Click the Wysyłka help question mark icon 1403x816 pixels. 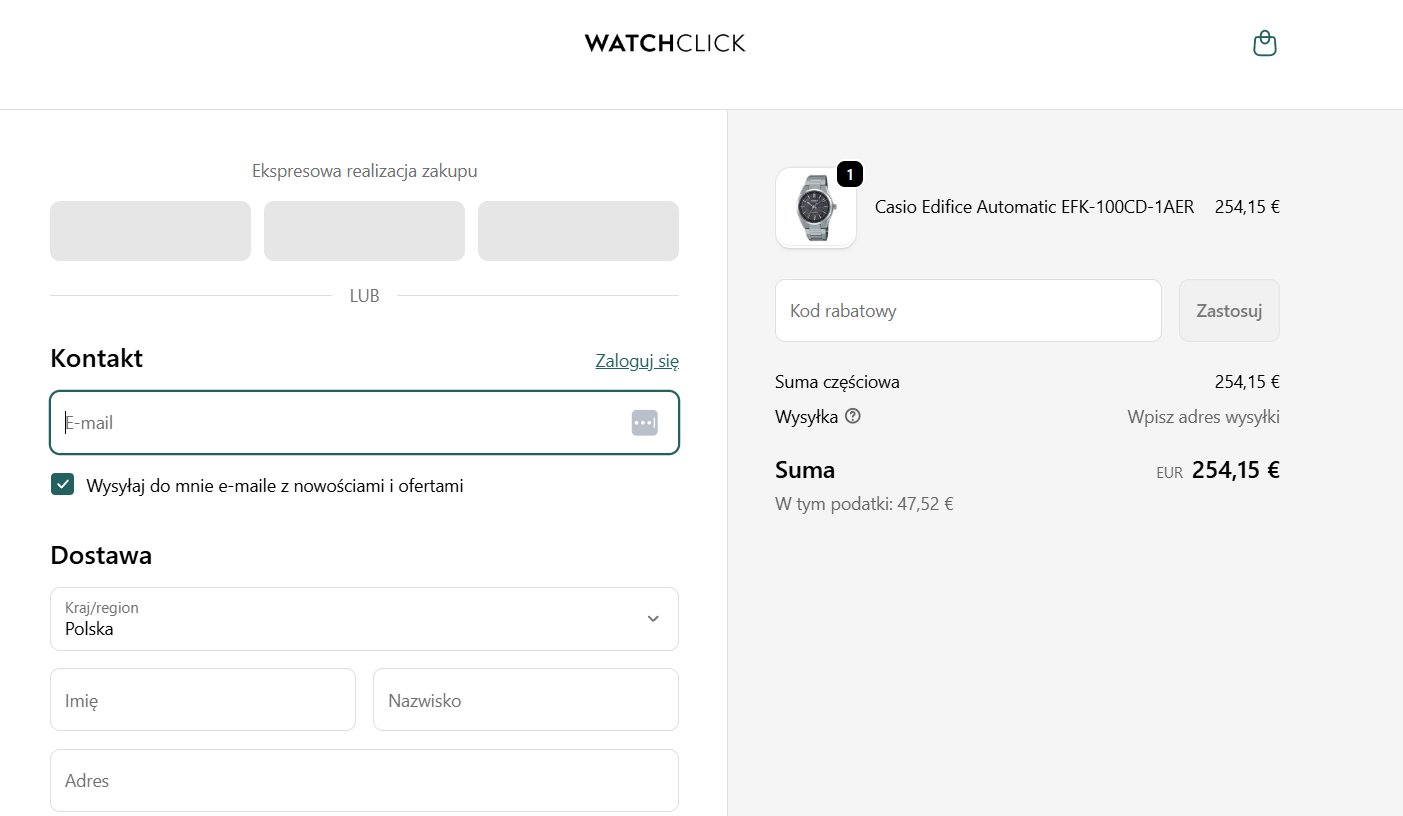[x=852, y=416]
